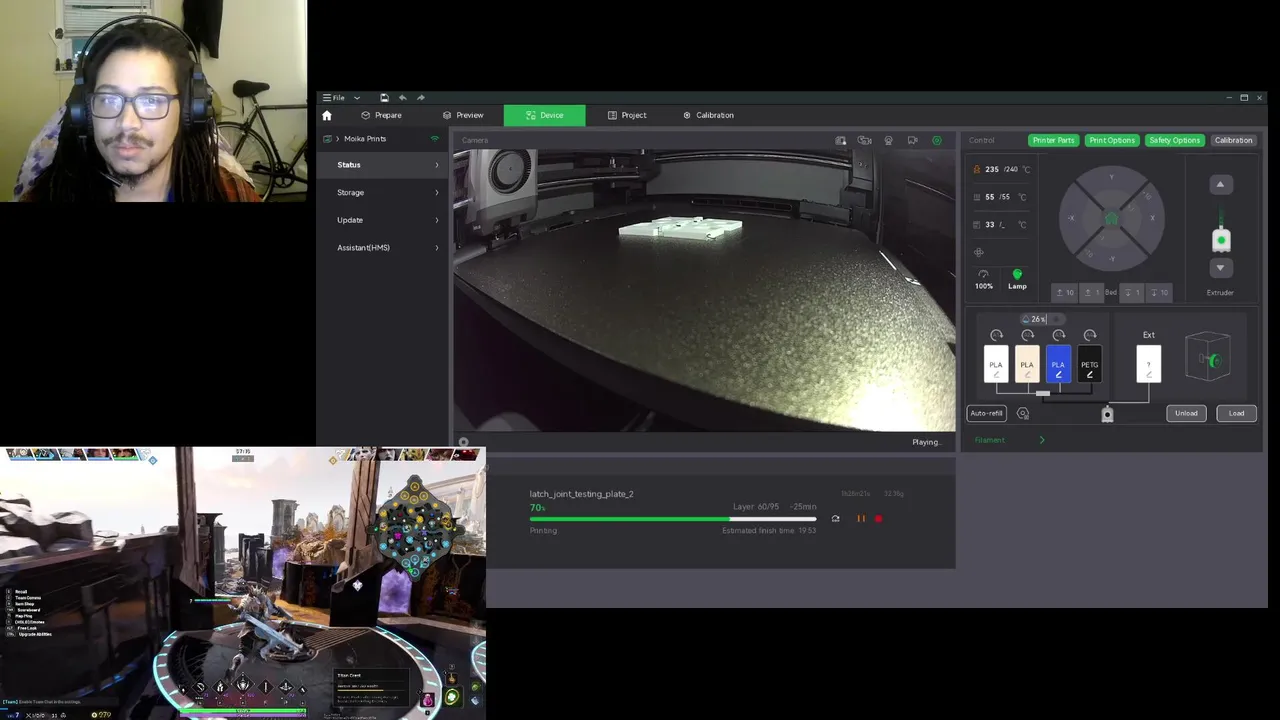Move extruder down arrow
The image size is (1280, 720).
tap(1220, 268)
